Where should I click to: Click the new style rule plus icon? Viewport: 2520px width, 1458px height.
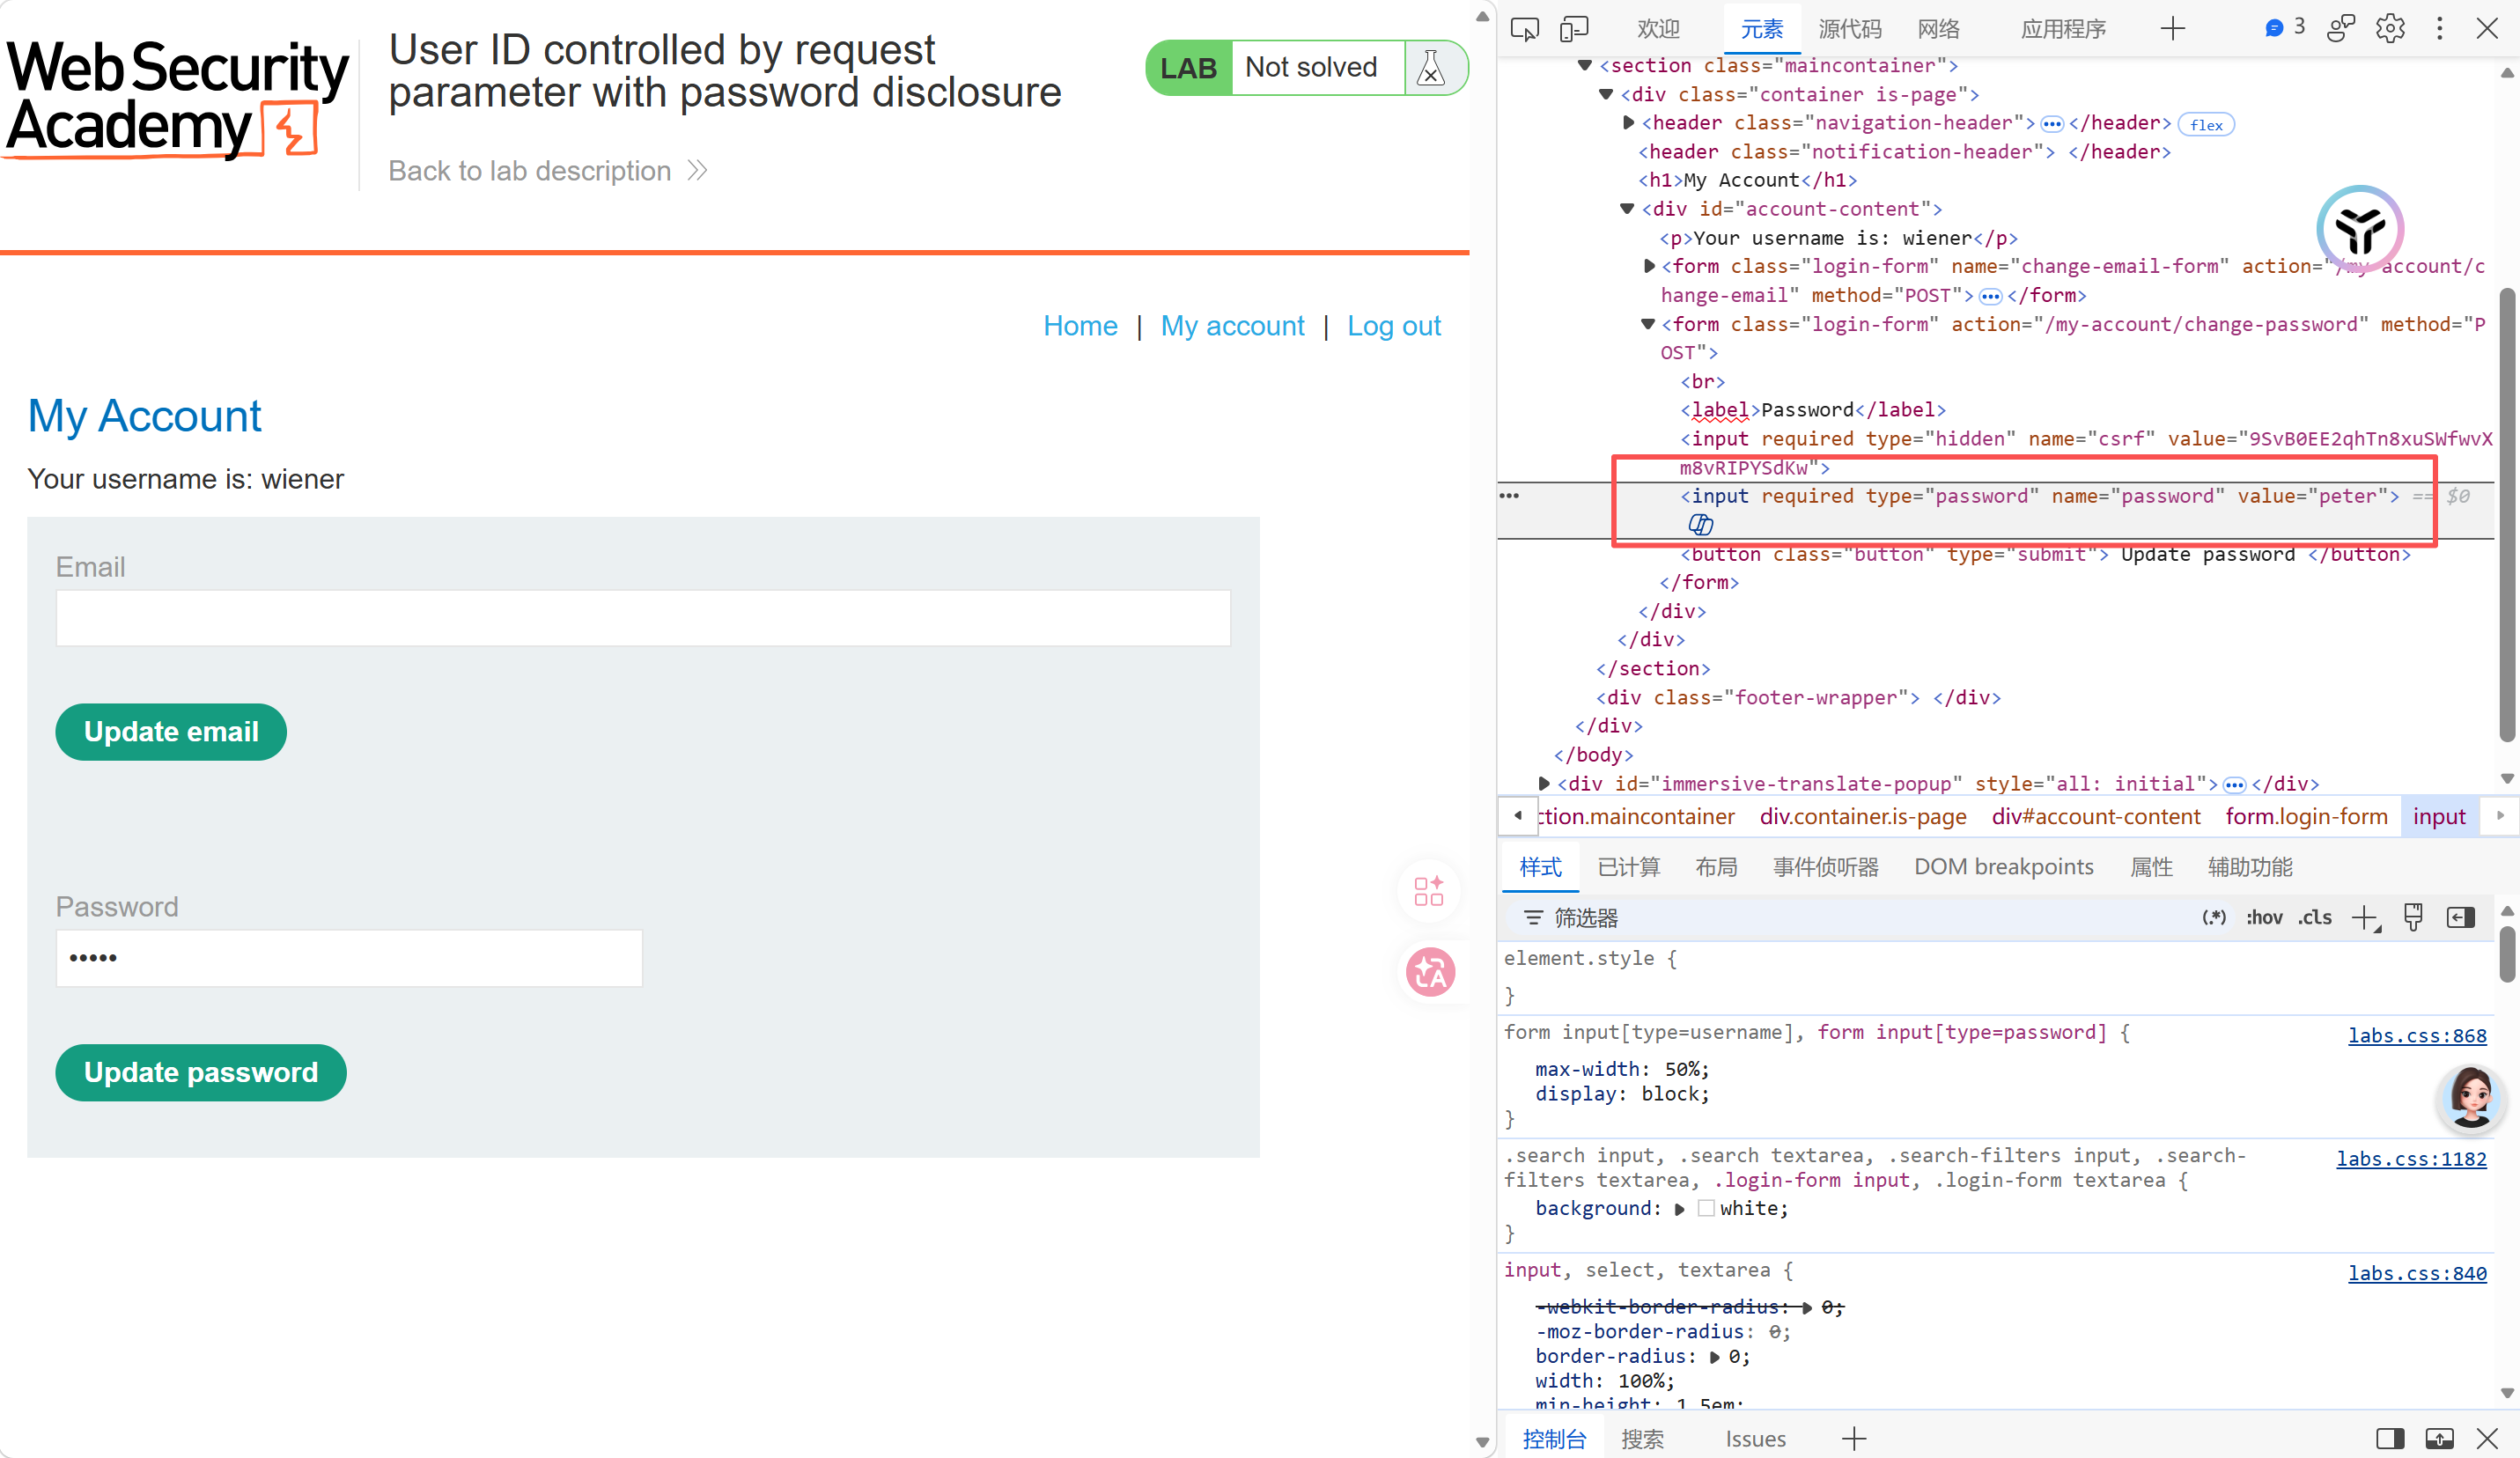coord(2365,918)
